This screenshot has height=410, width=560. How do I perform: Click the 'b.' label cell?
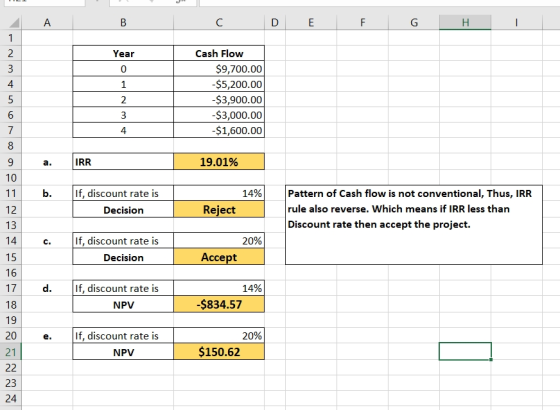click(47, 193)
